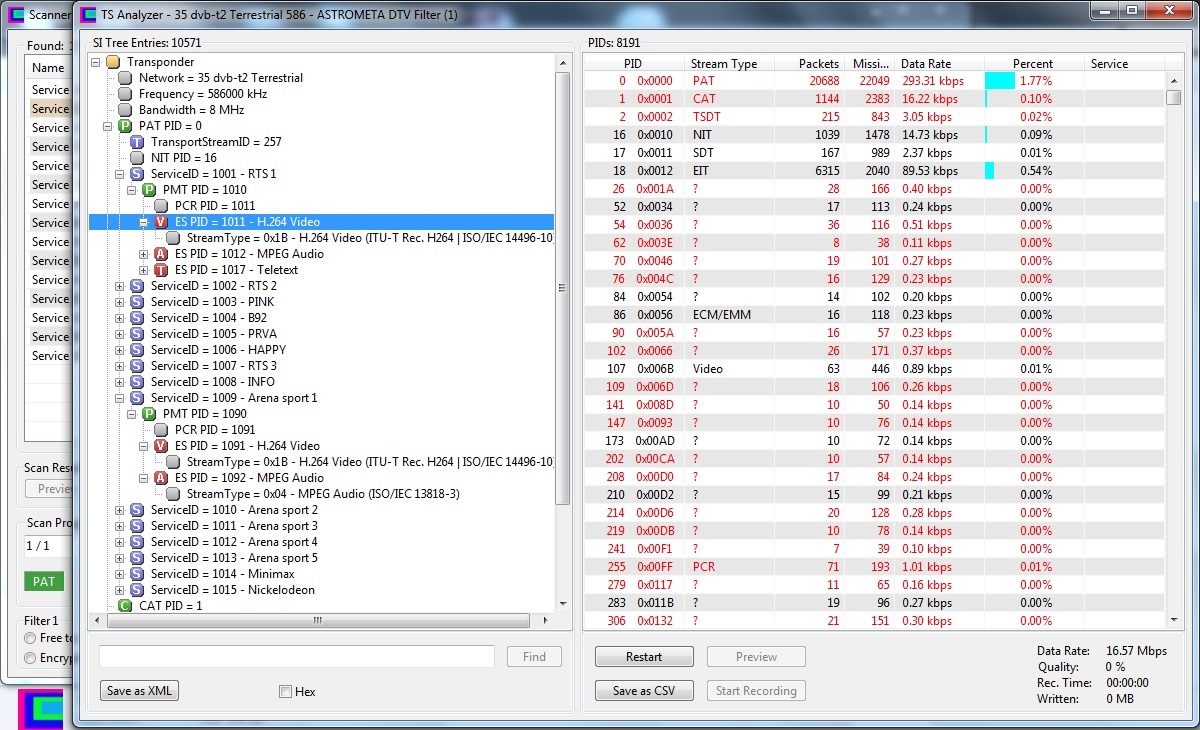Collapse the Transponder tree node
The image size is (1200, 730).
click(x=96, y=62)
